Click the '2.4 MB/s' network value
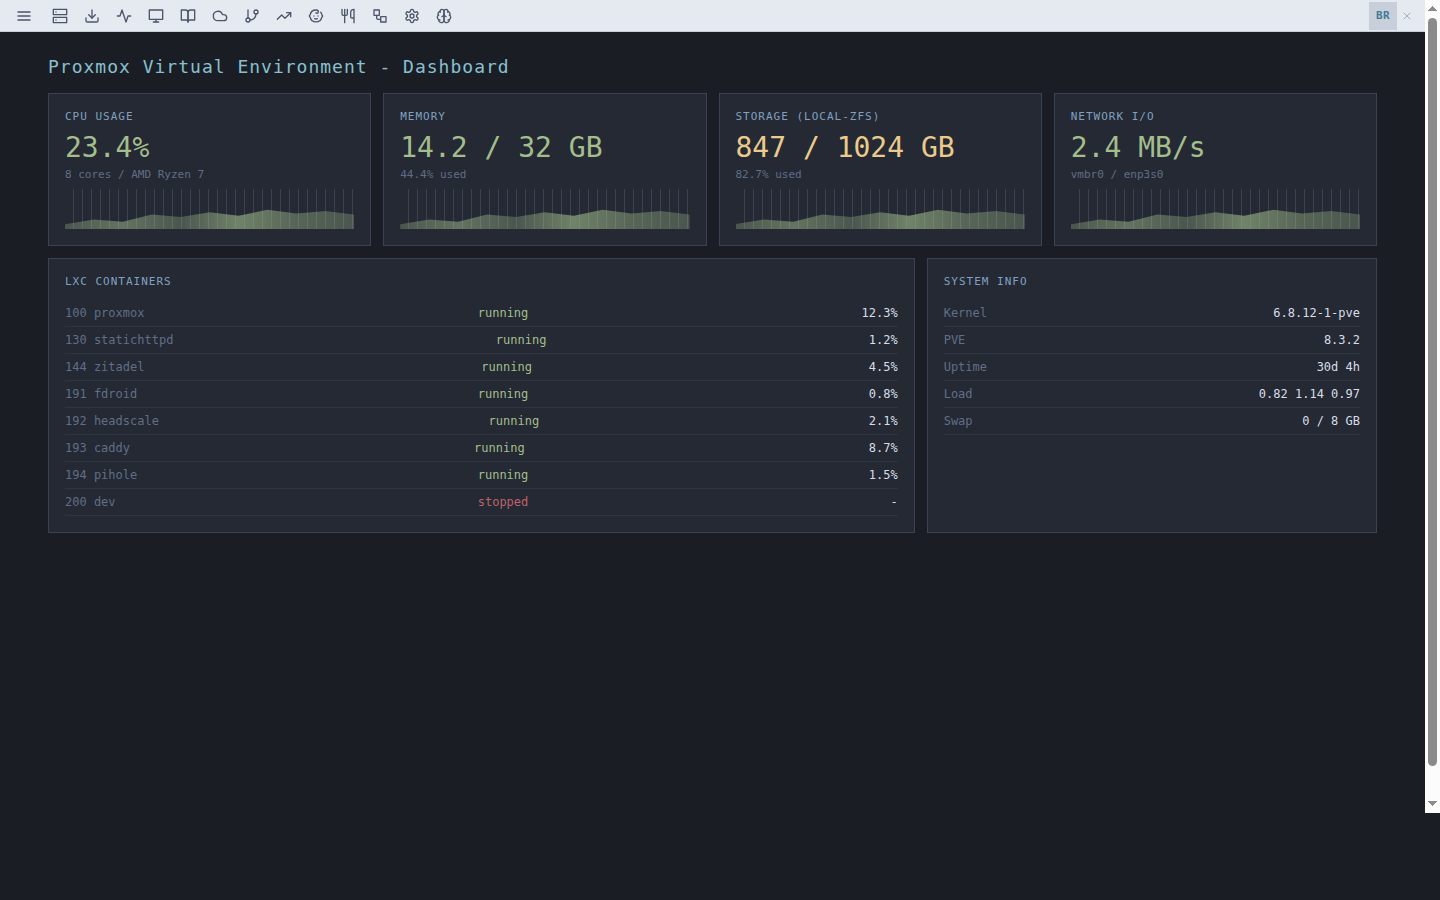The height and width of the screenshot is (900, 1440). coord(1138,147)
